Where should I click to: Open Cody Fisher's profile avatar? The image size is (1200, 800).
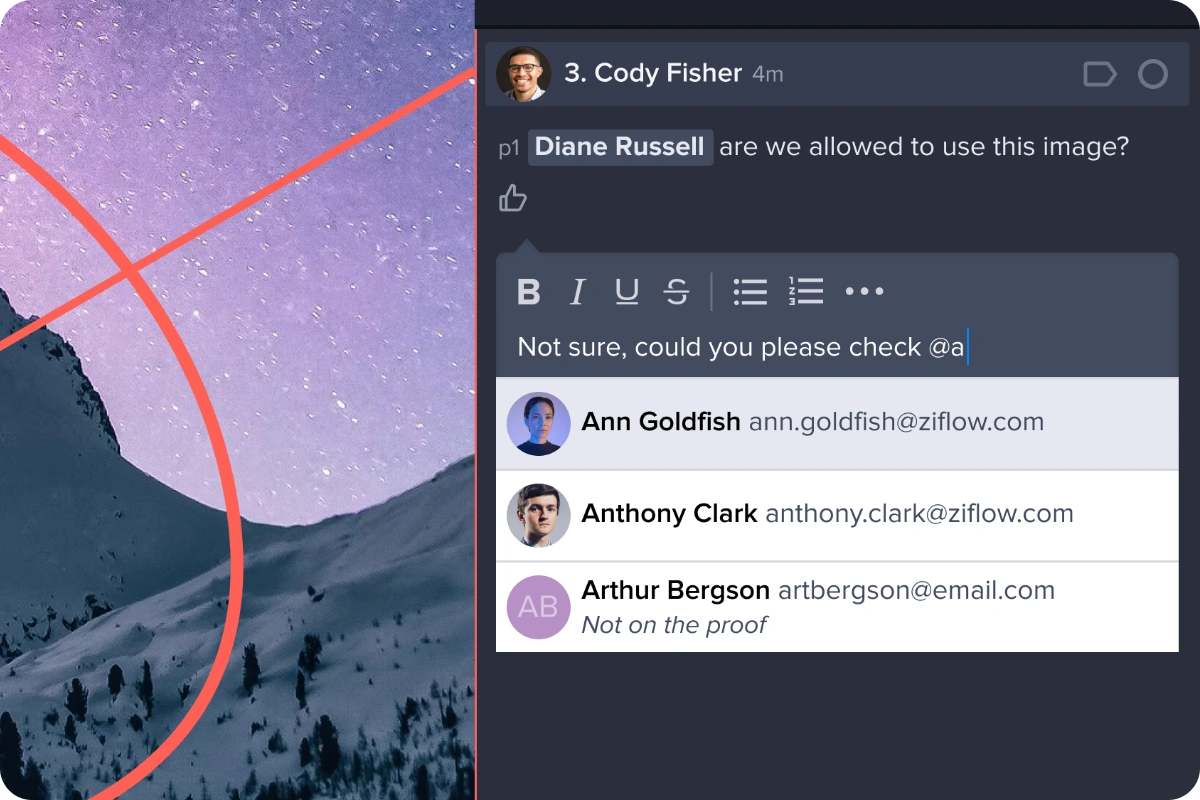tap(523, 74)
